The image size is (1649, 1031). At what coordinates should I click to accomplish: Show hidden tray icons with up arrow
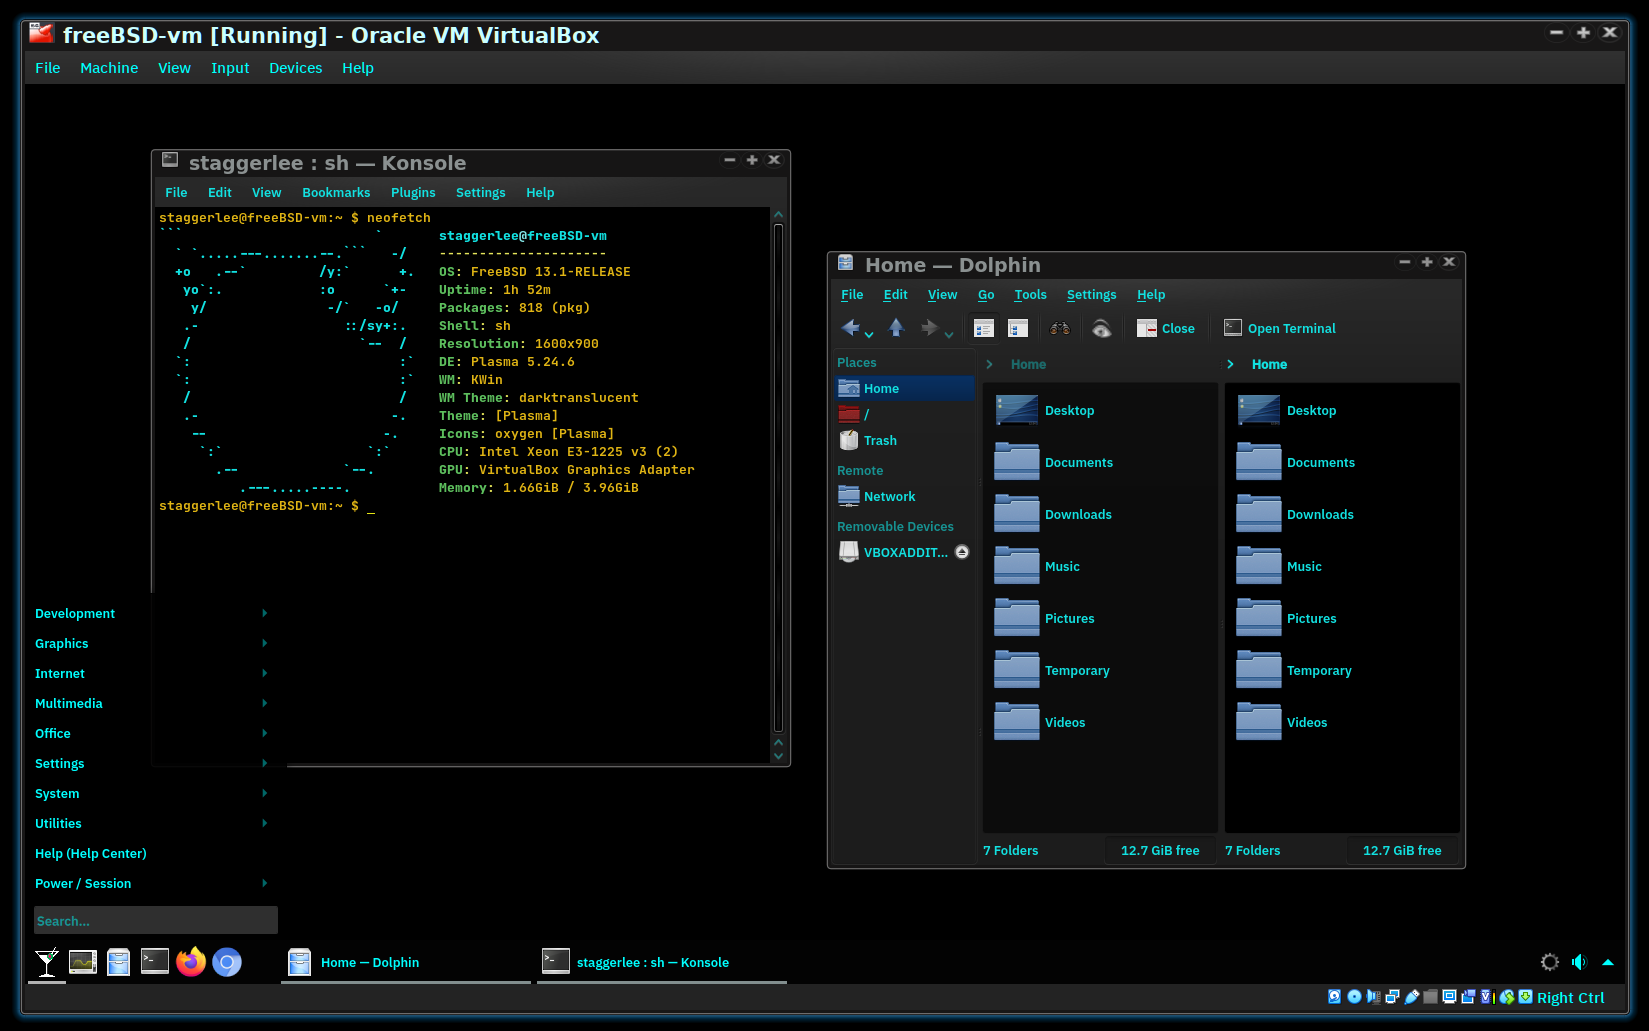pyautogui.click(x=1608, y=962)
